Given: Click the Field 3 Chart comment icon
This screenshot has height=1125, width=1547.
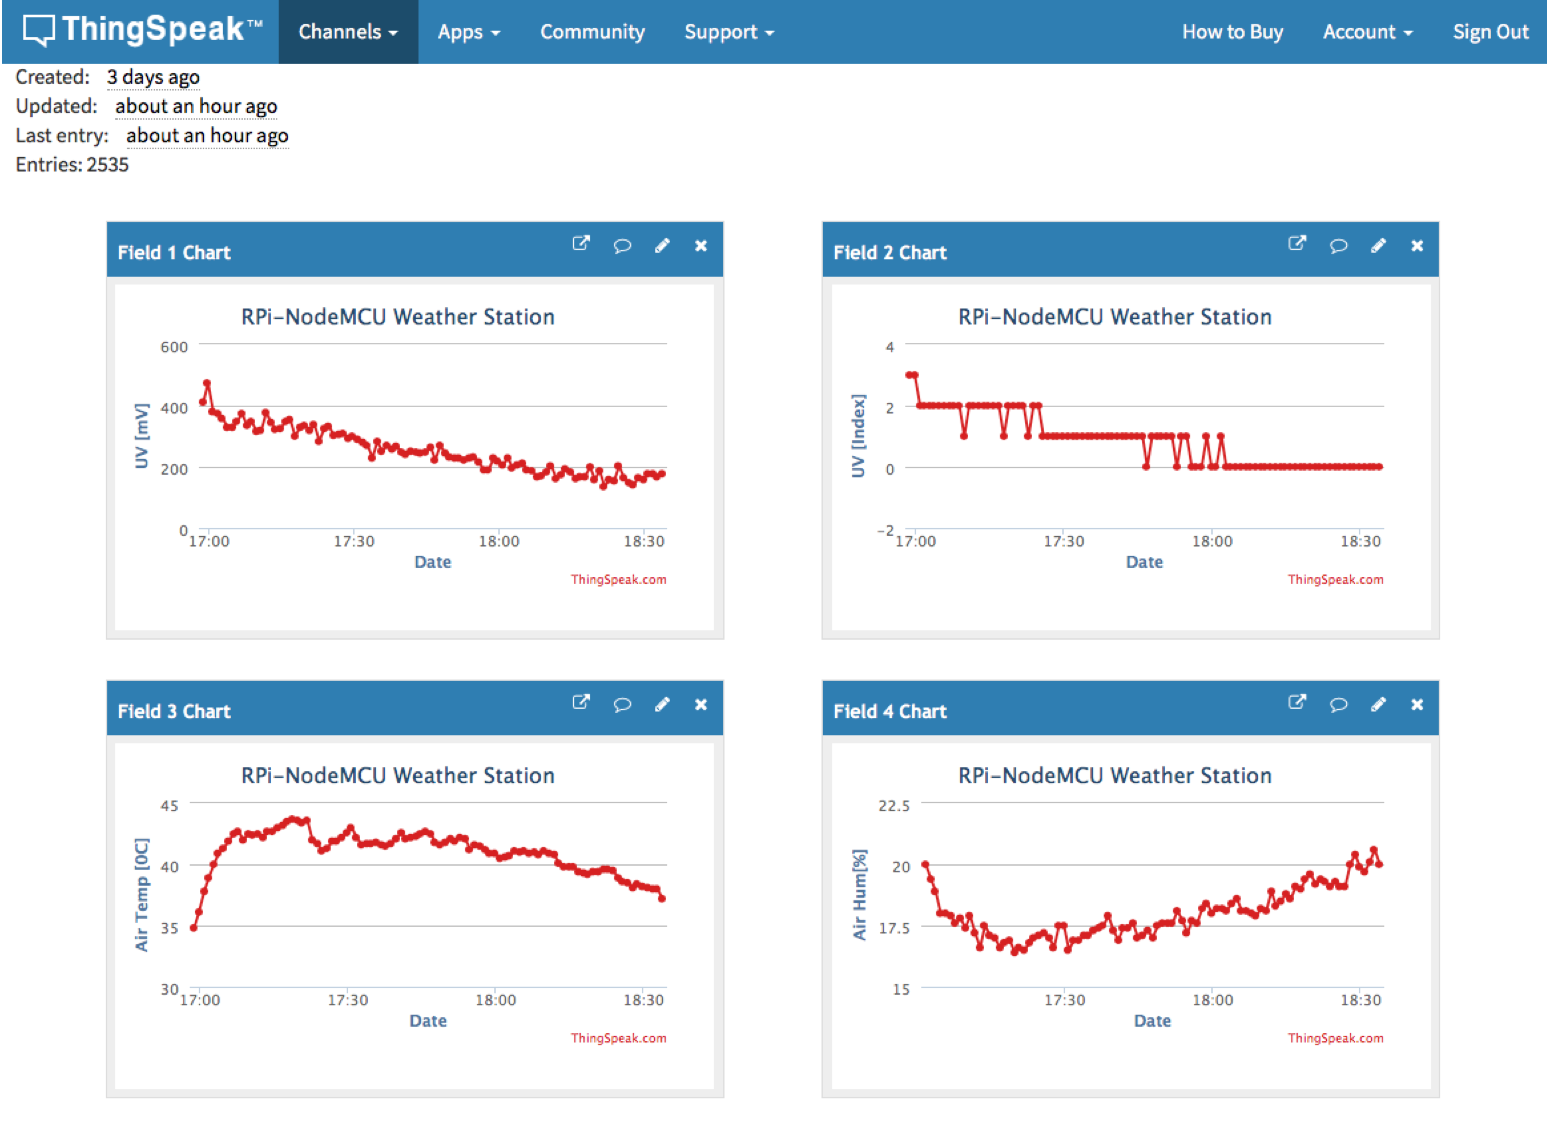Looking at the screenshot, I should click(622, 704).
